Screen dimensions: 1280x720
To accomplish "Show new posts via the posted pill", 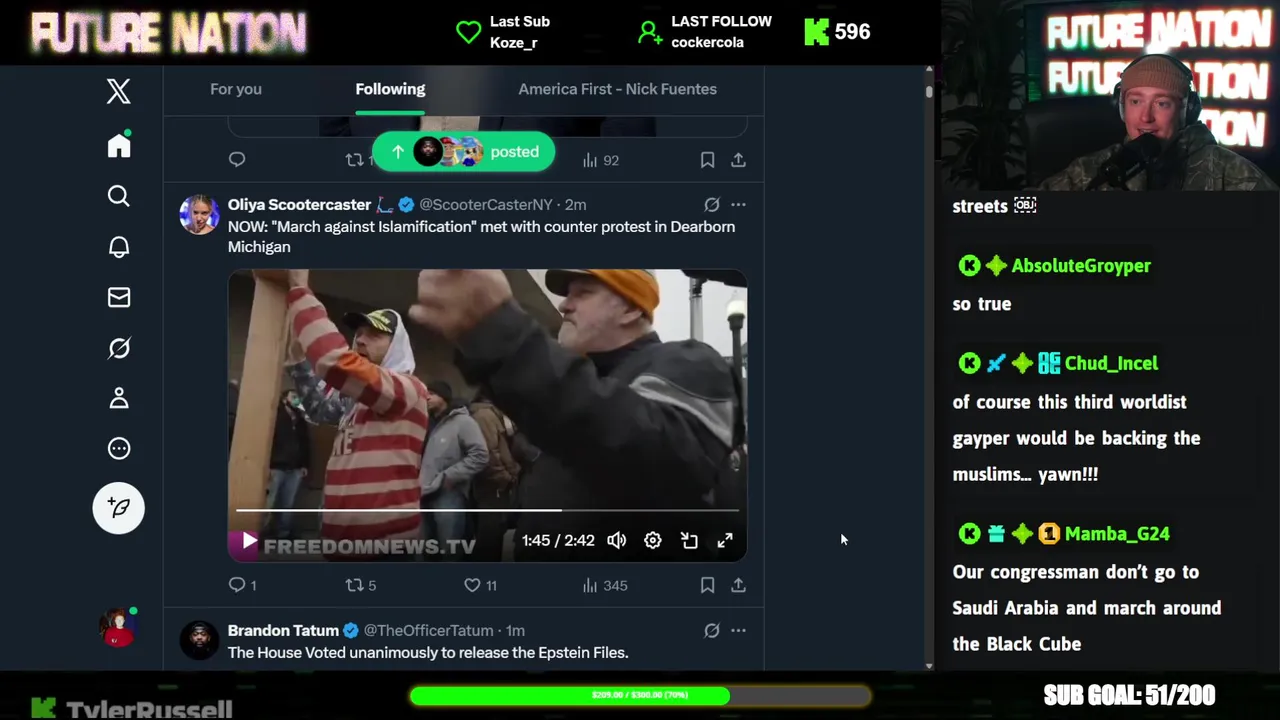I will (463, 151).
